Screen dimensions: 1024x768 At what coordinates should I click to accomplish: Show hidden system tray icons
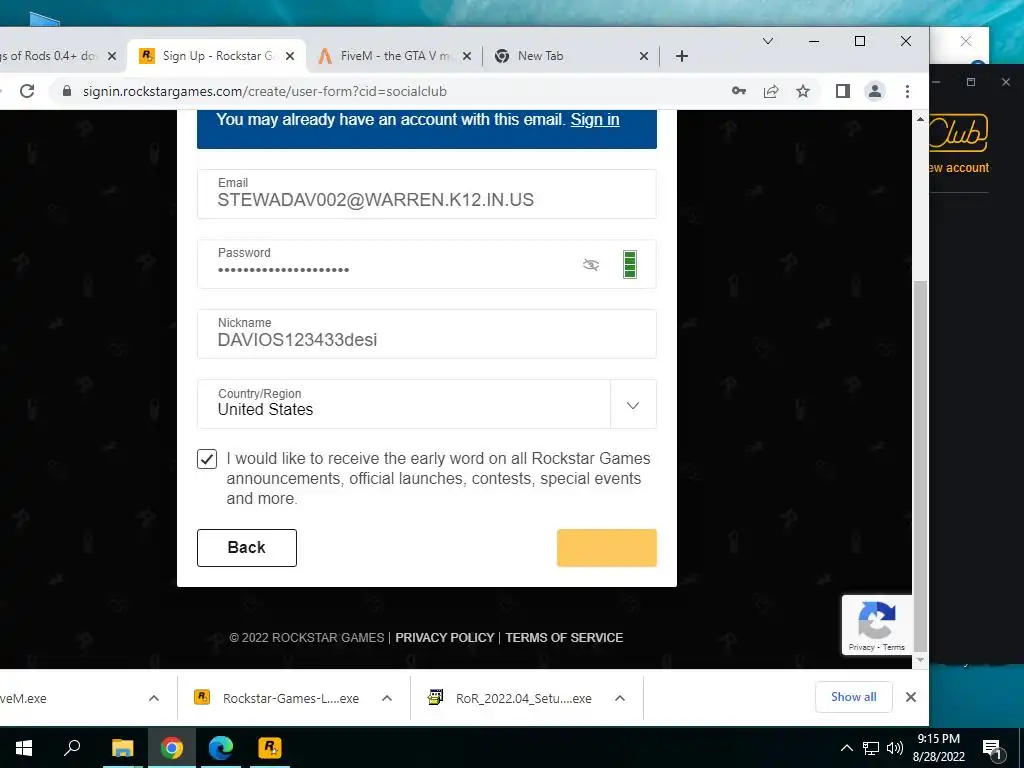coord(846,748)
